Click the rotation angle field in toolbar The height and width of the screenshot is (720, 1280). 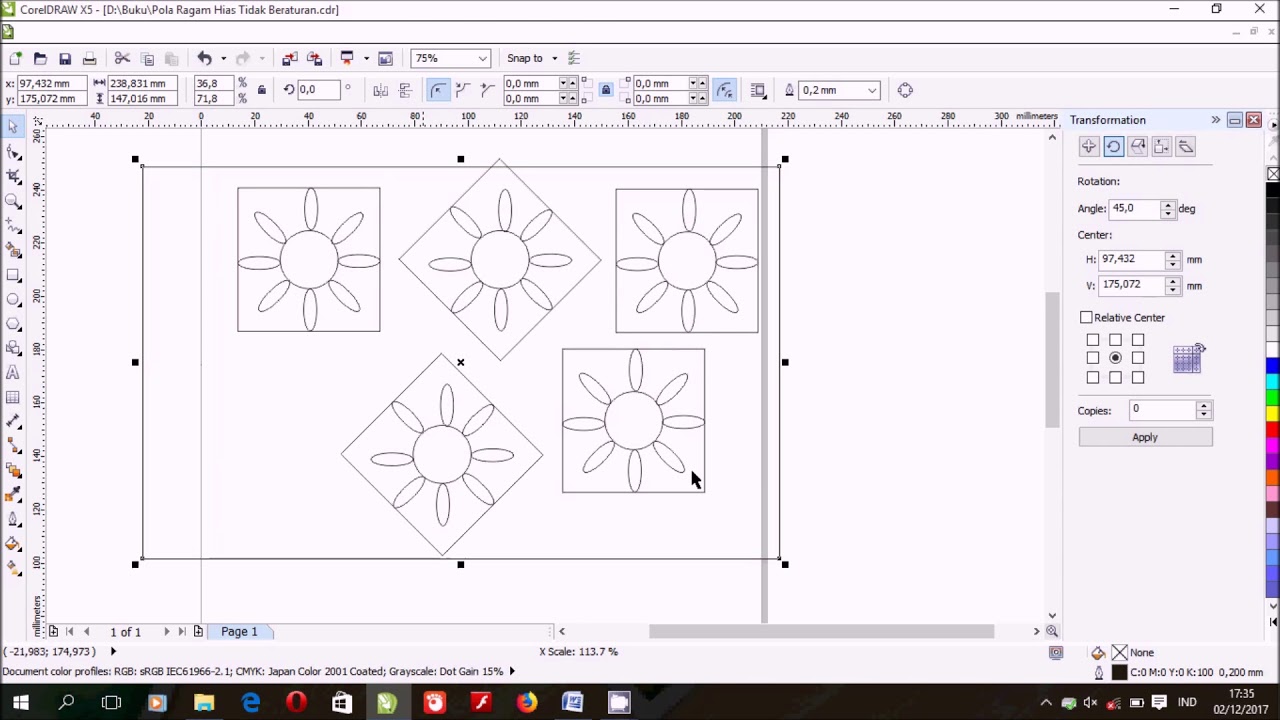[x=318, y=90]
